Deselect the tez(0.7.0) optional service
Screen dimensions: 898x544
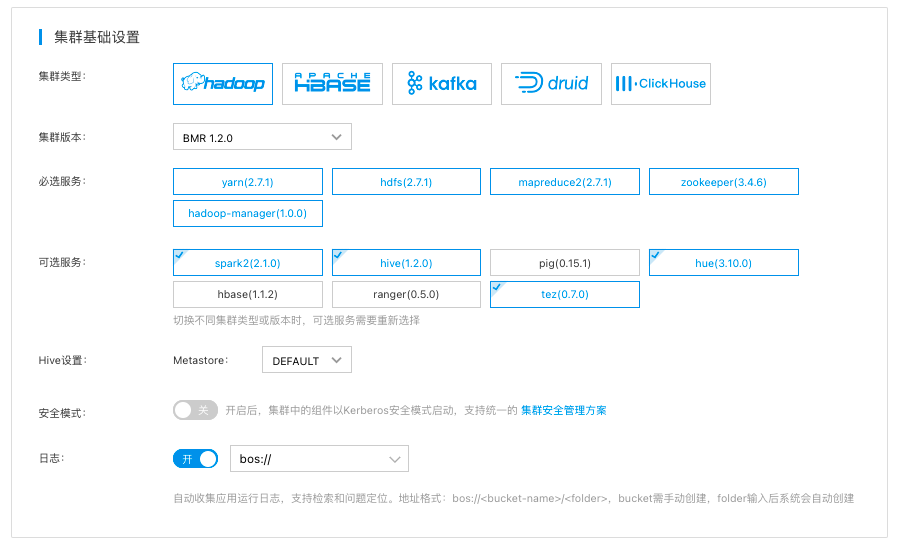(x=565, y=294)
